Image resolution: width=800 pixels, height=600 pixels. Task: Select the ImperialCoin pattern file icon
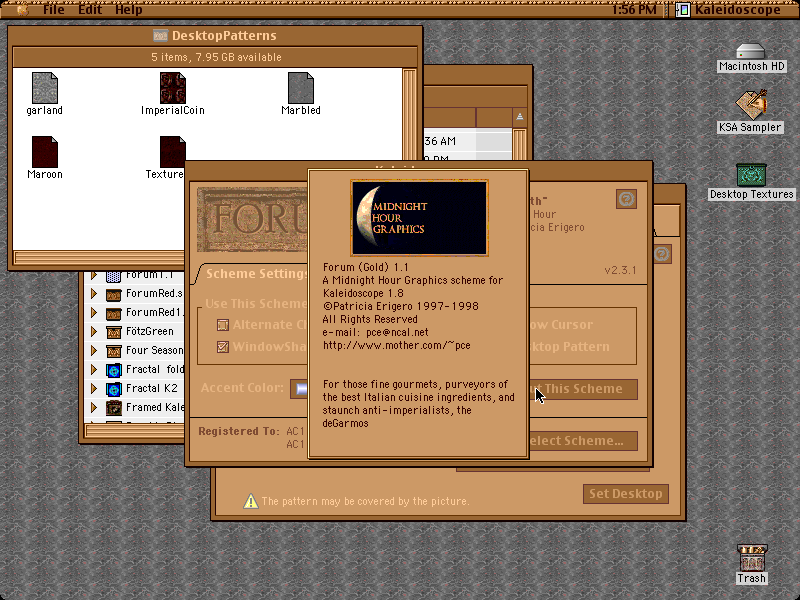(172, 88)
